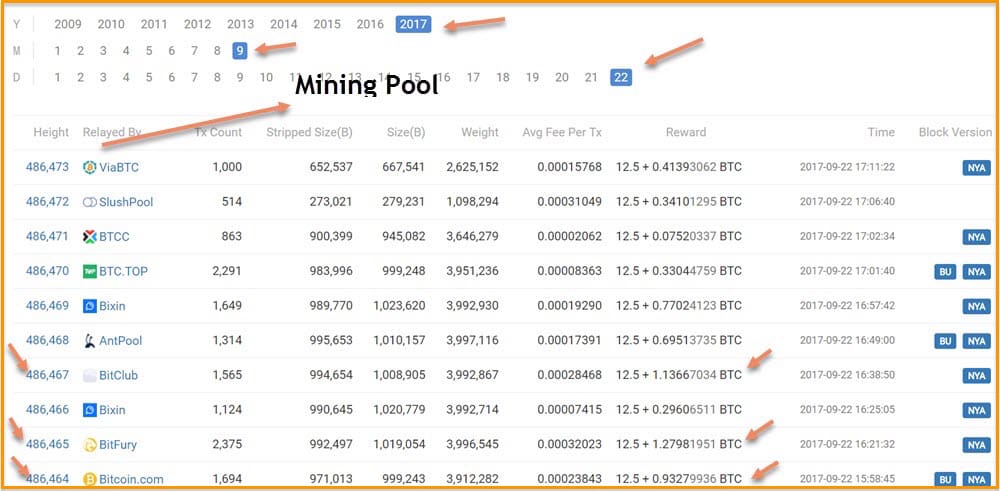1000x491 pixels.
Task: Click the SlushPool logo icon
Action: pos(90,202)
